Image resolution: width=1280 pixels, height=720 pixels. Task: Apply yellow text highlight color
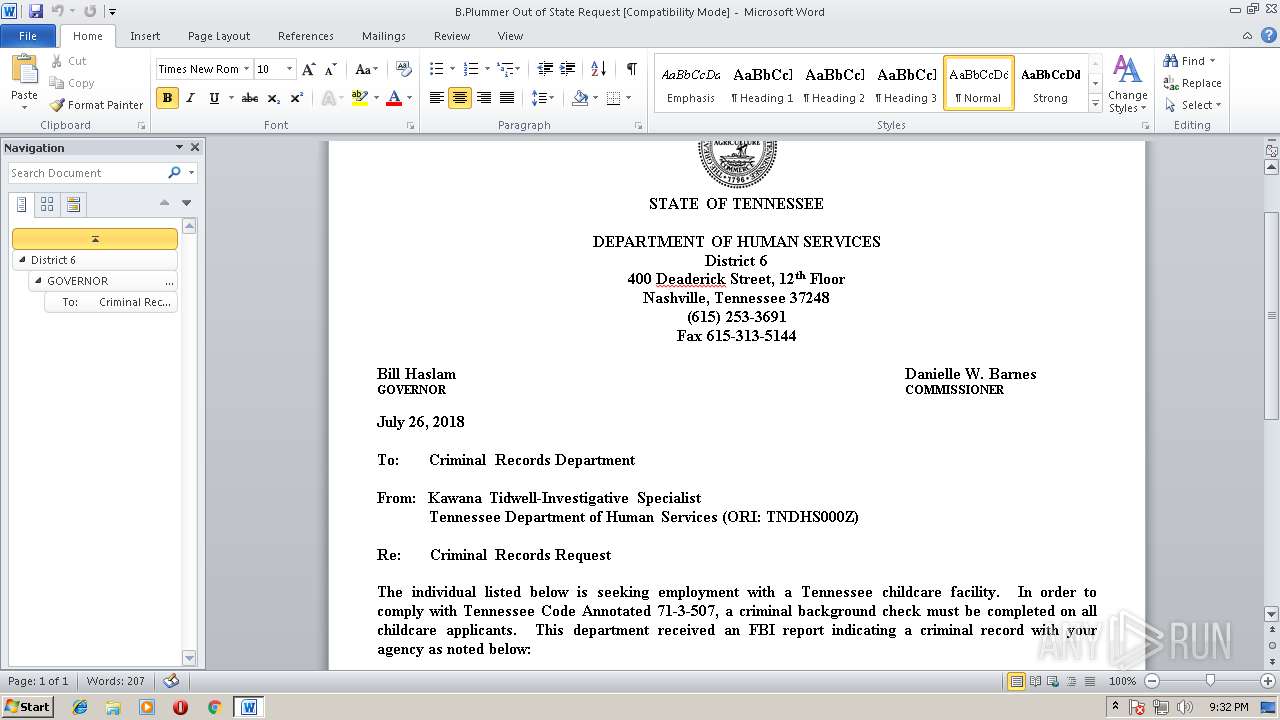pyautogui.click(x=360, y=98)
